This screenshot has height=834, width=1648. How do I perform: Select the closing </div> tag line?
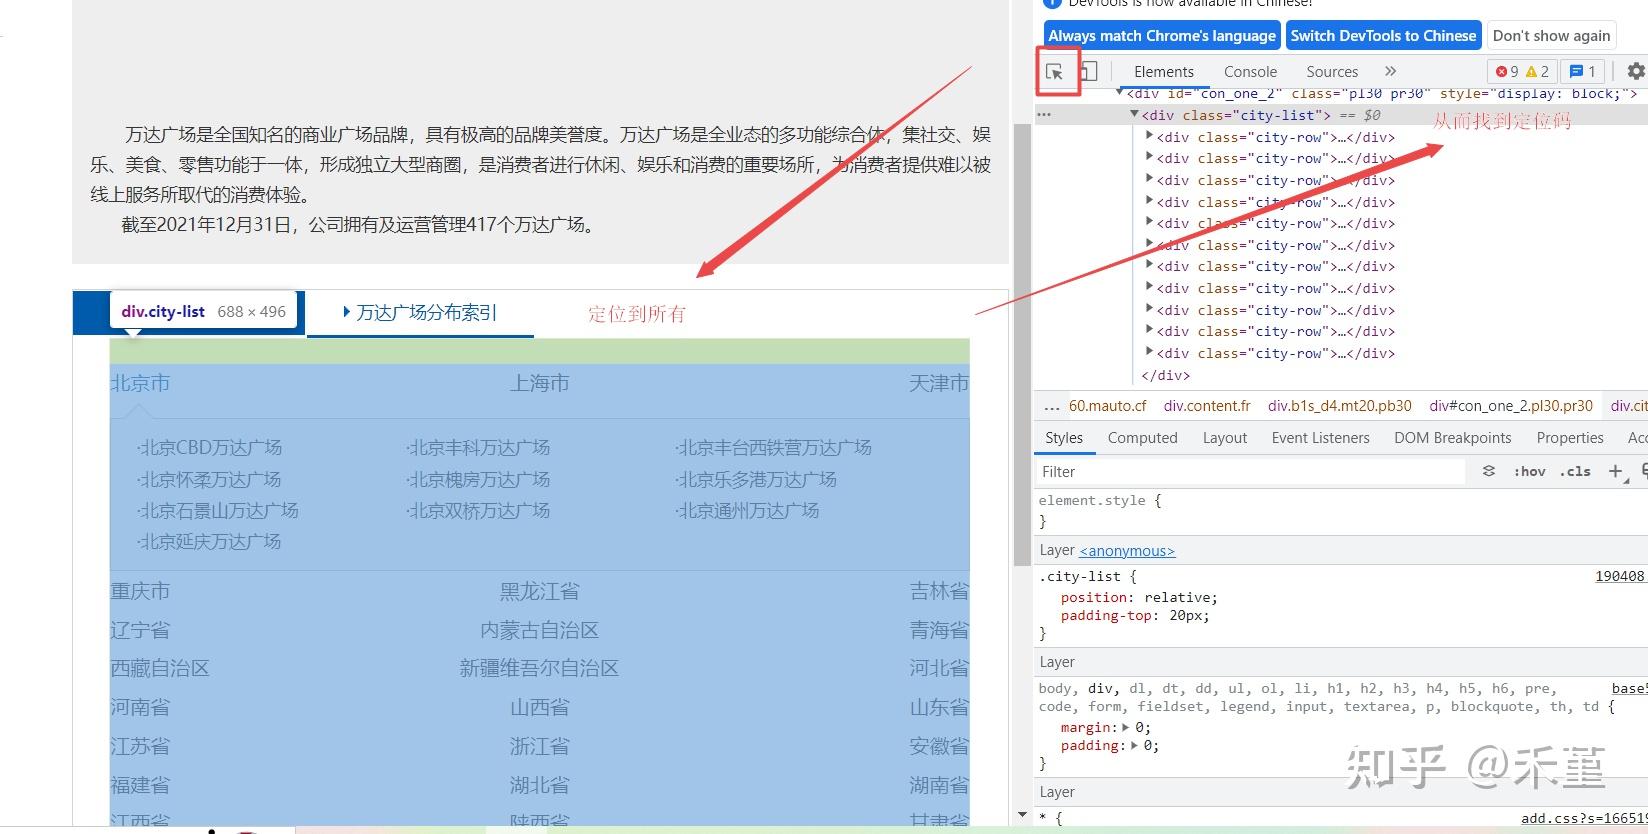coord(1165,375)
